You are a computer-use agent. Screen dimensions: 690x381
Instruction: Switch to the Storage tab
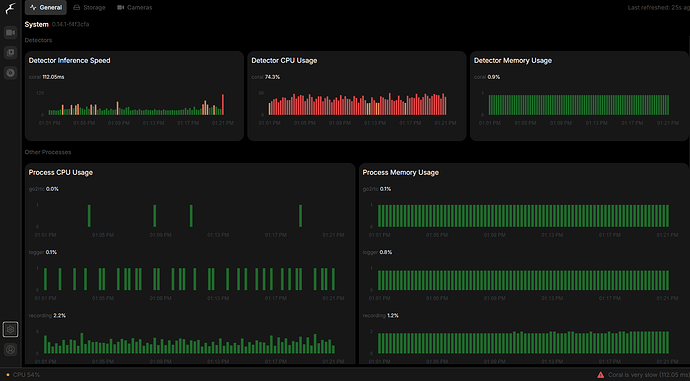(x=89, y=7)
